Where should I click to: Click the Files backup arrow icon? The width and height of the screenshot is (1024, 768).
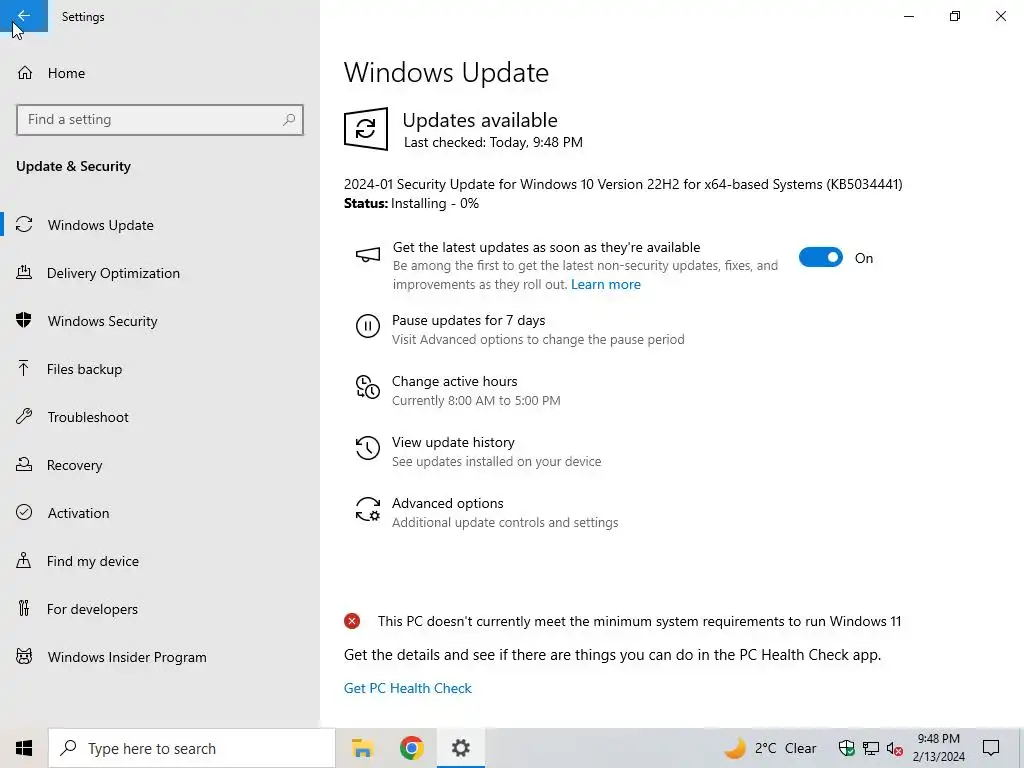tap(24, 369)
